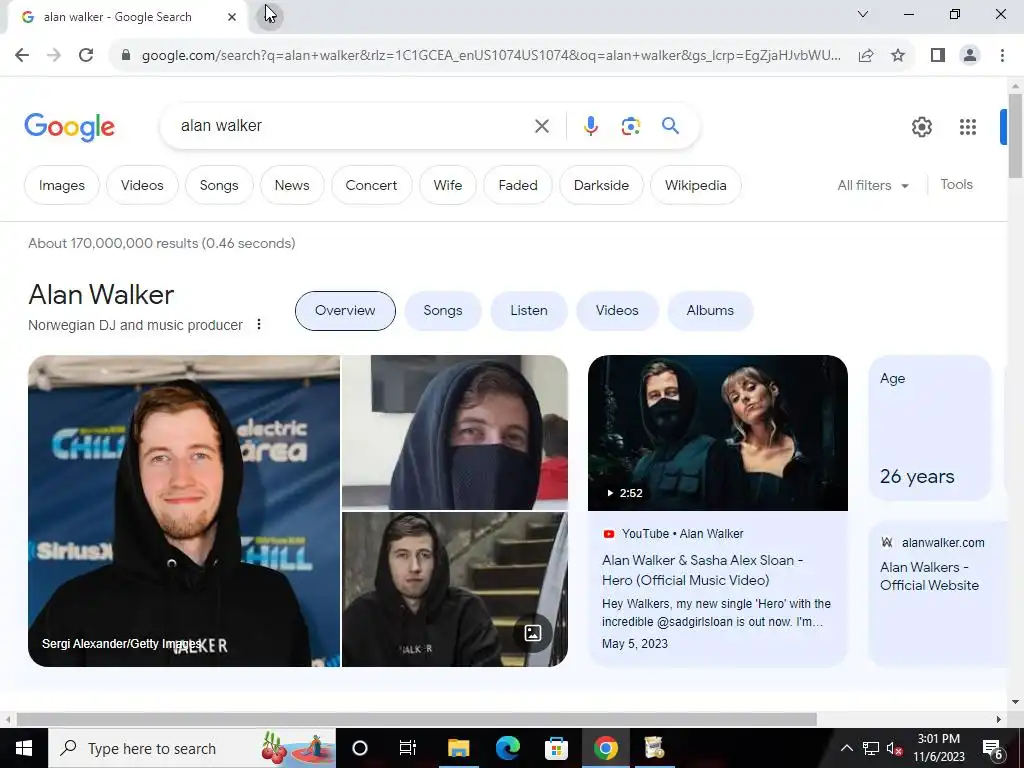Open Windows Start menu
The height and width of the screenshot is (768, 1024).
(24, 748)
